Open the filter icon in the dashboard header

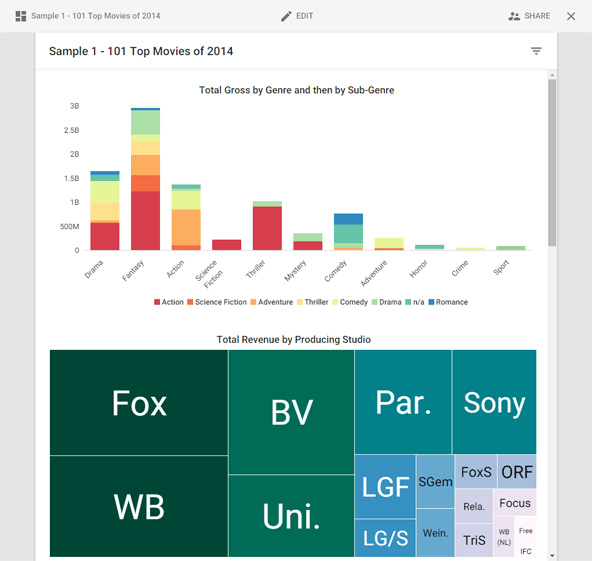pyautogui.click(x=536, y=51)
